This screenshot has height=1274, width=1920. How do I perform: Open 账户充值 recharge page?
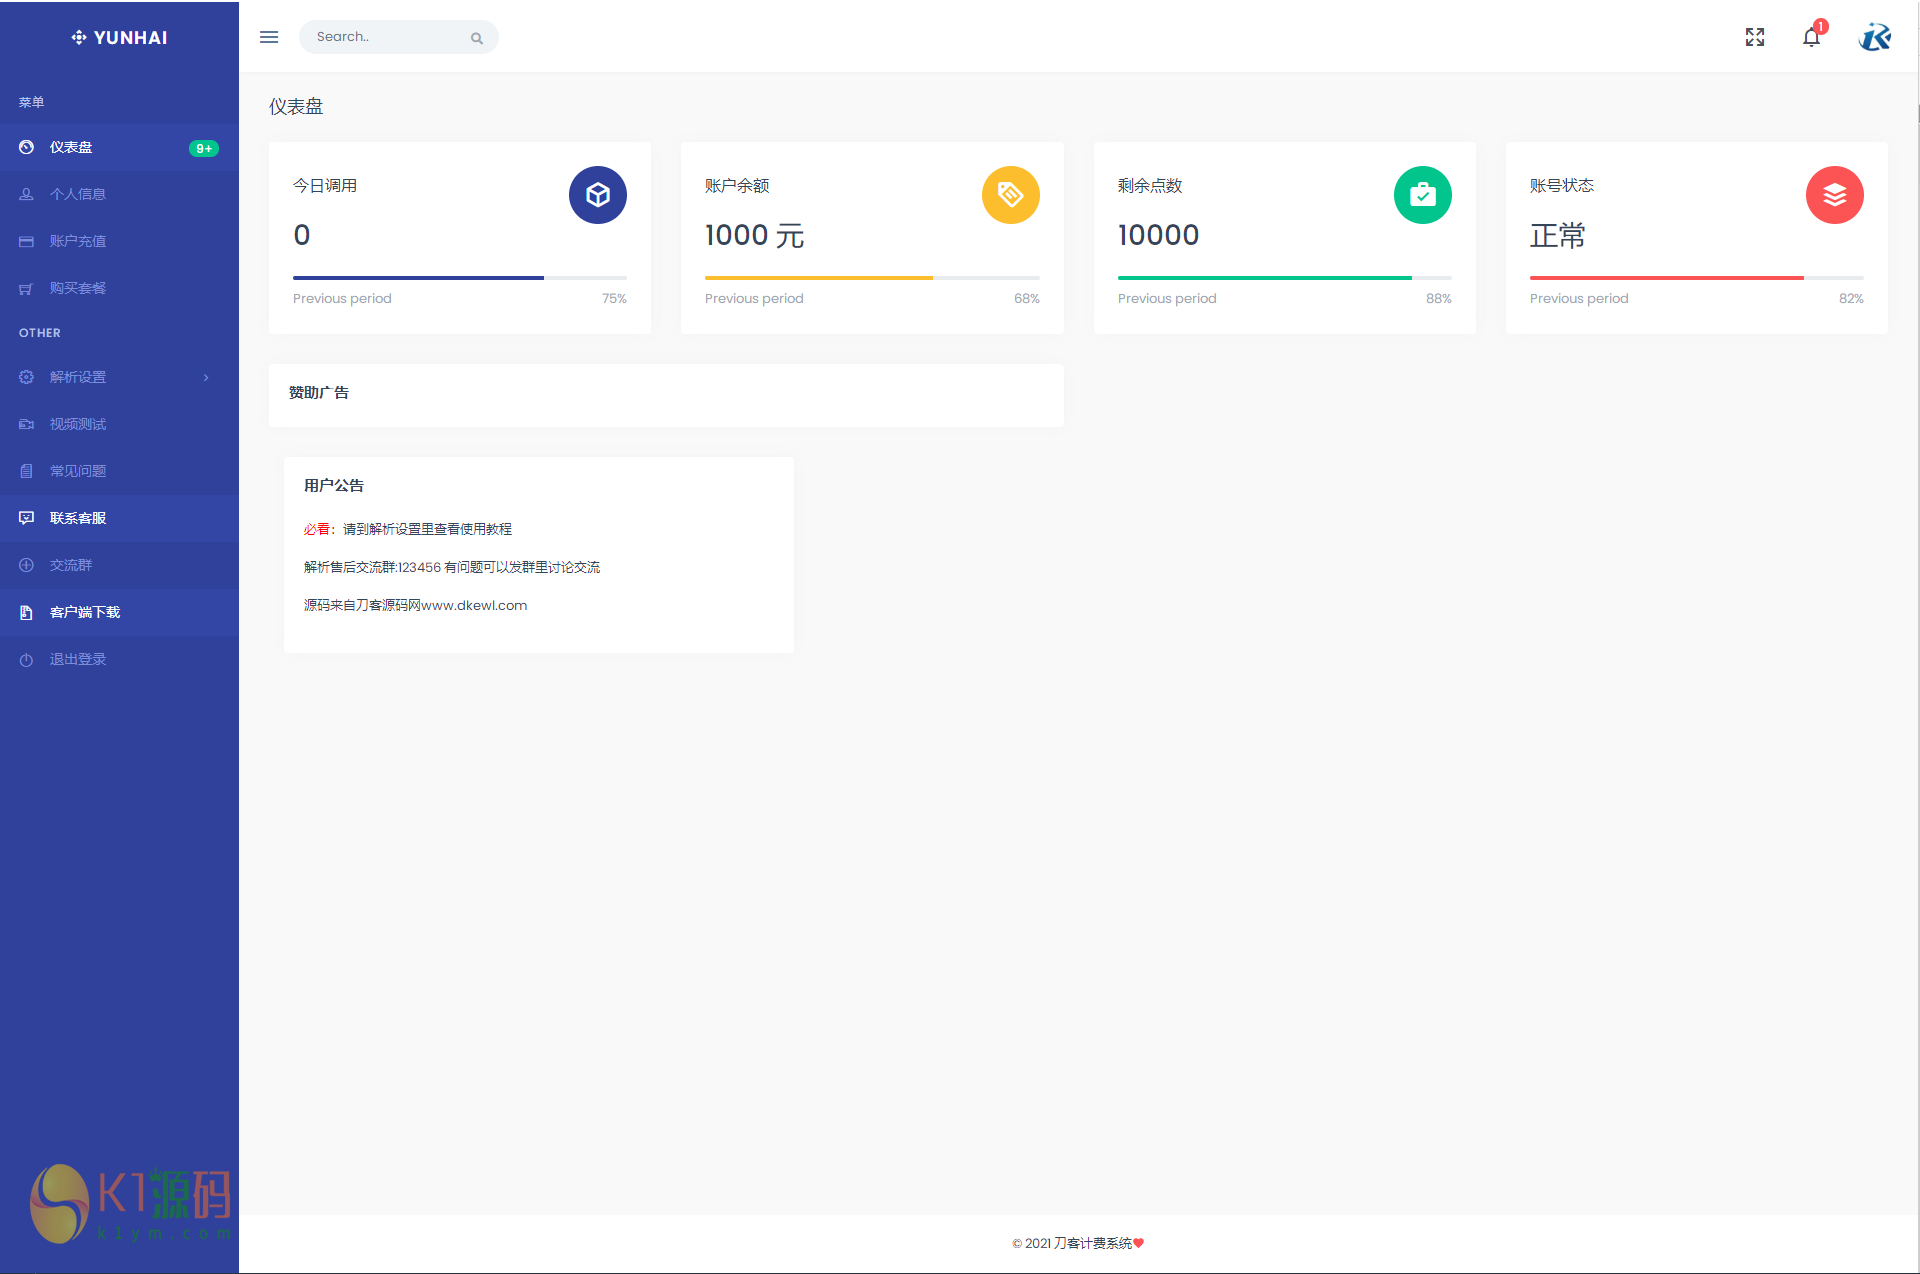pyautogui.click(x=78, y=241)
